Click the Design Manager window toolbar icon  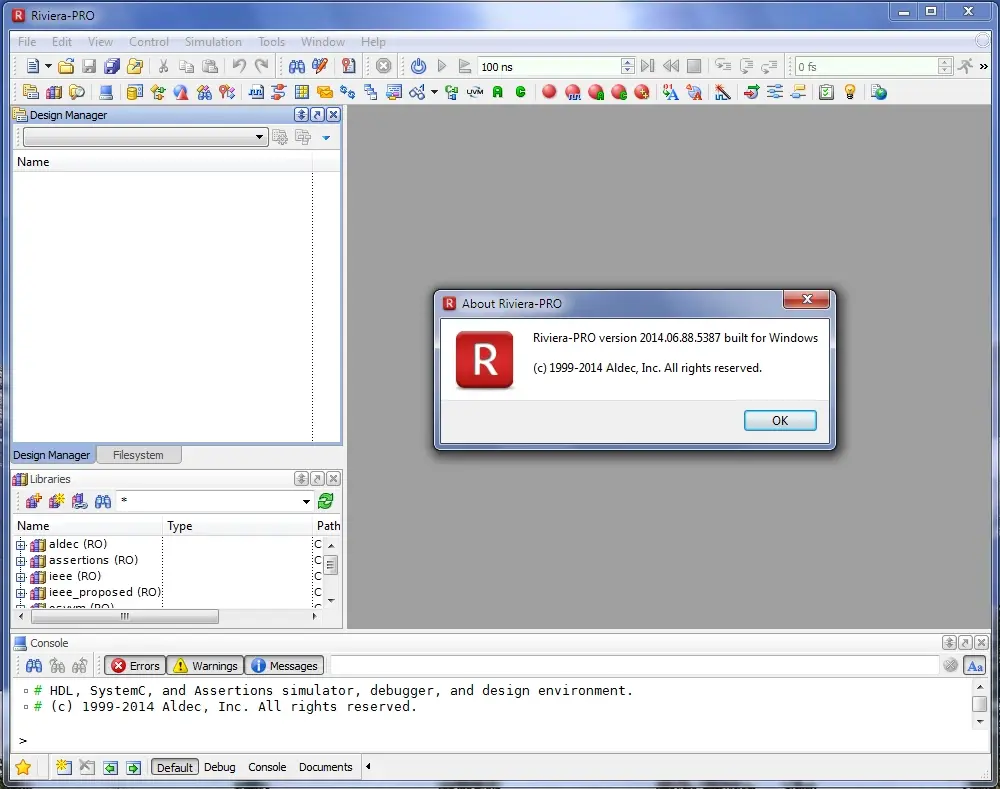30,92
